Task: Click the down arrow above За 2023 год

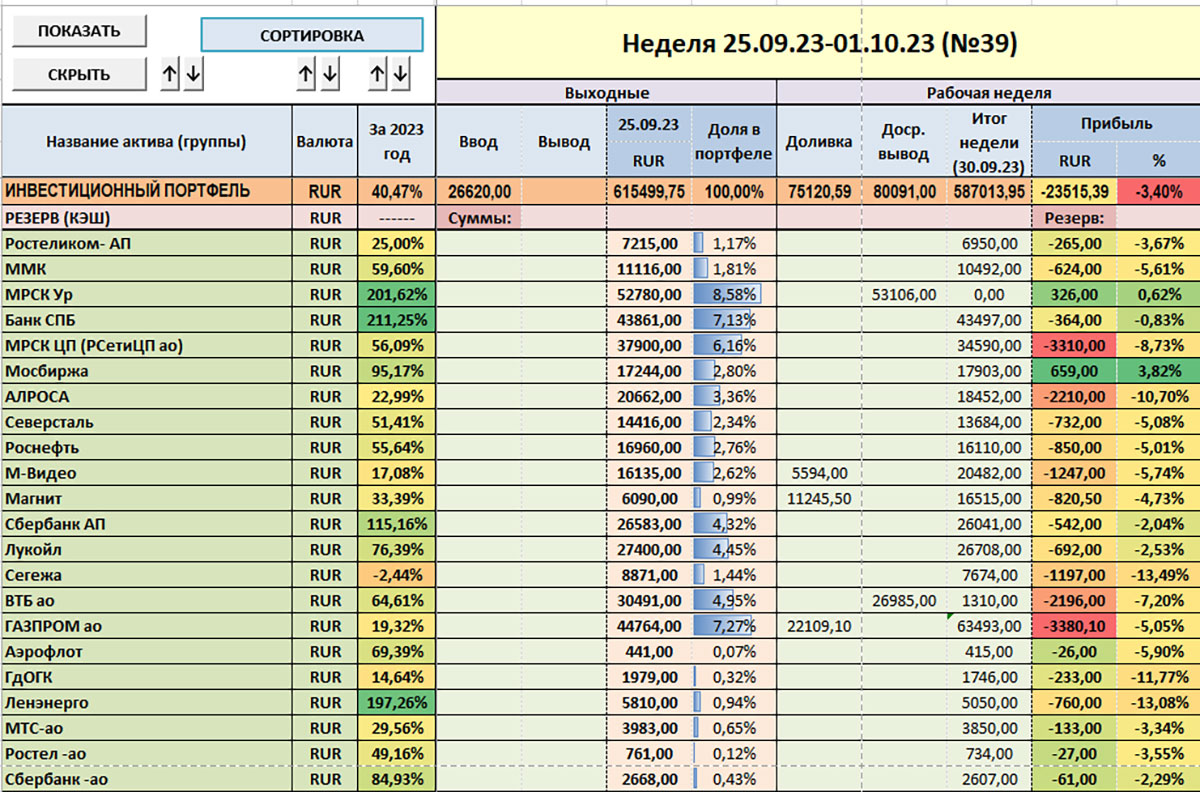Action: pos(401,73)
